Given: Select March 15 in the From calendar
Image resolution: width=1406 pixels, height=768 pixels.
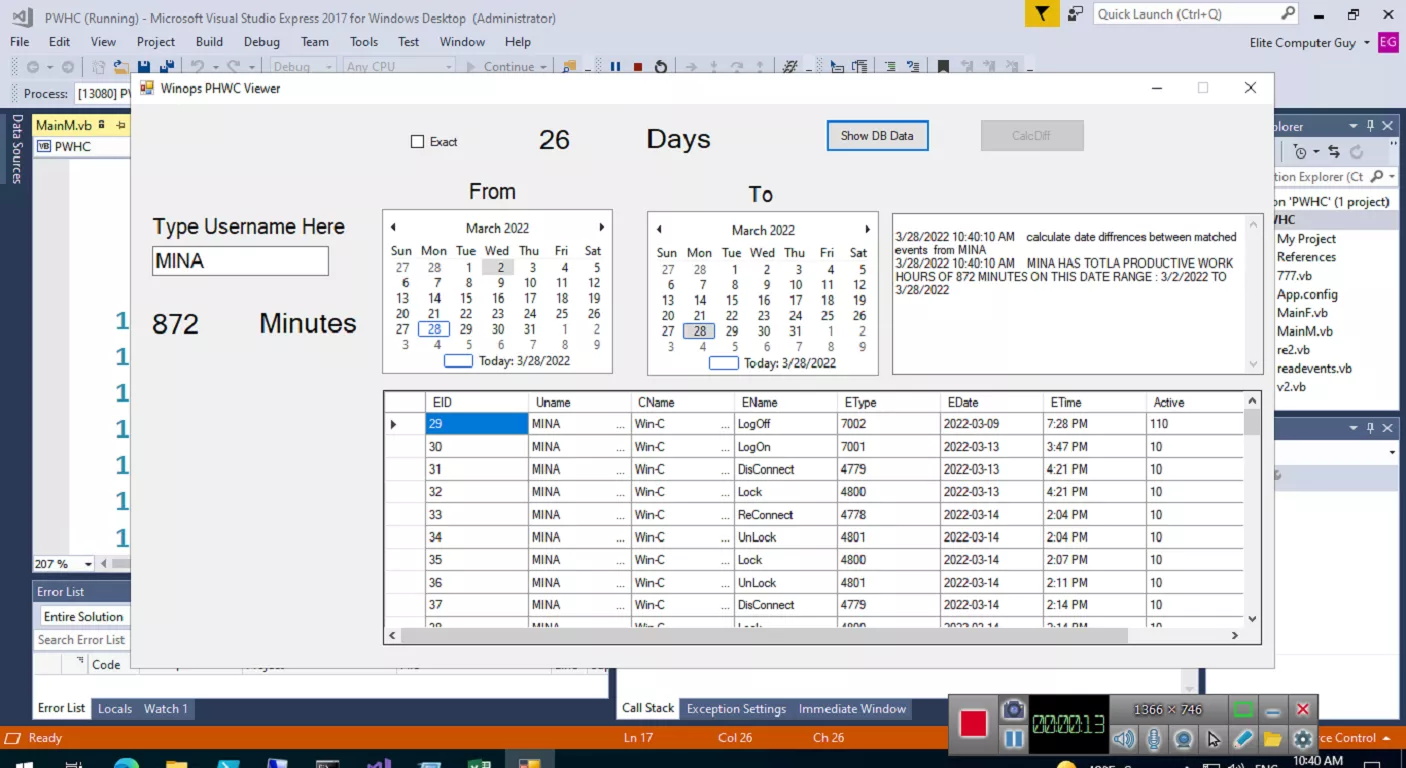Looking at the screenshot, I should click(466, 298).
